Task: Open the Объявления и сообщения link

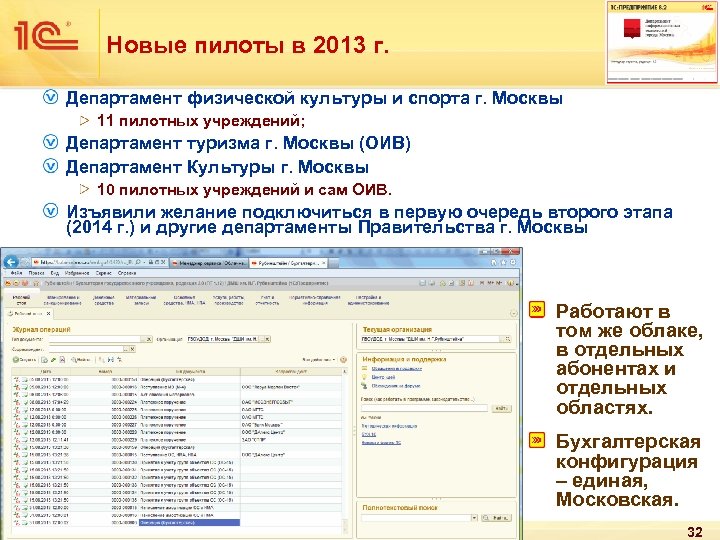Action: click(x=397, y=368)
